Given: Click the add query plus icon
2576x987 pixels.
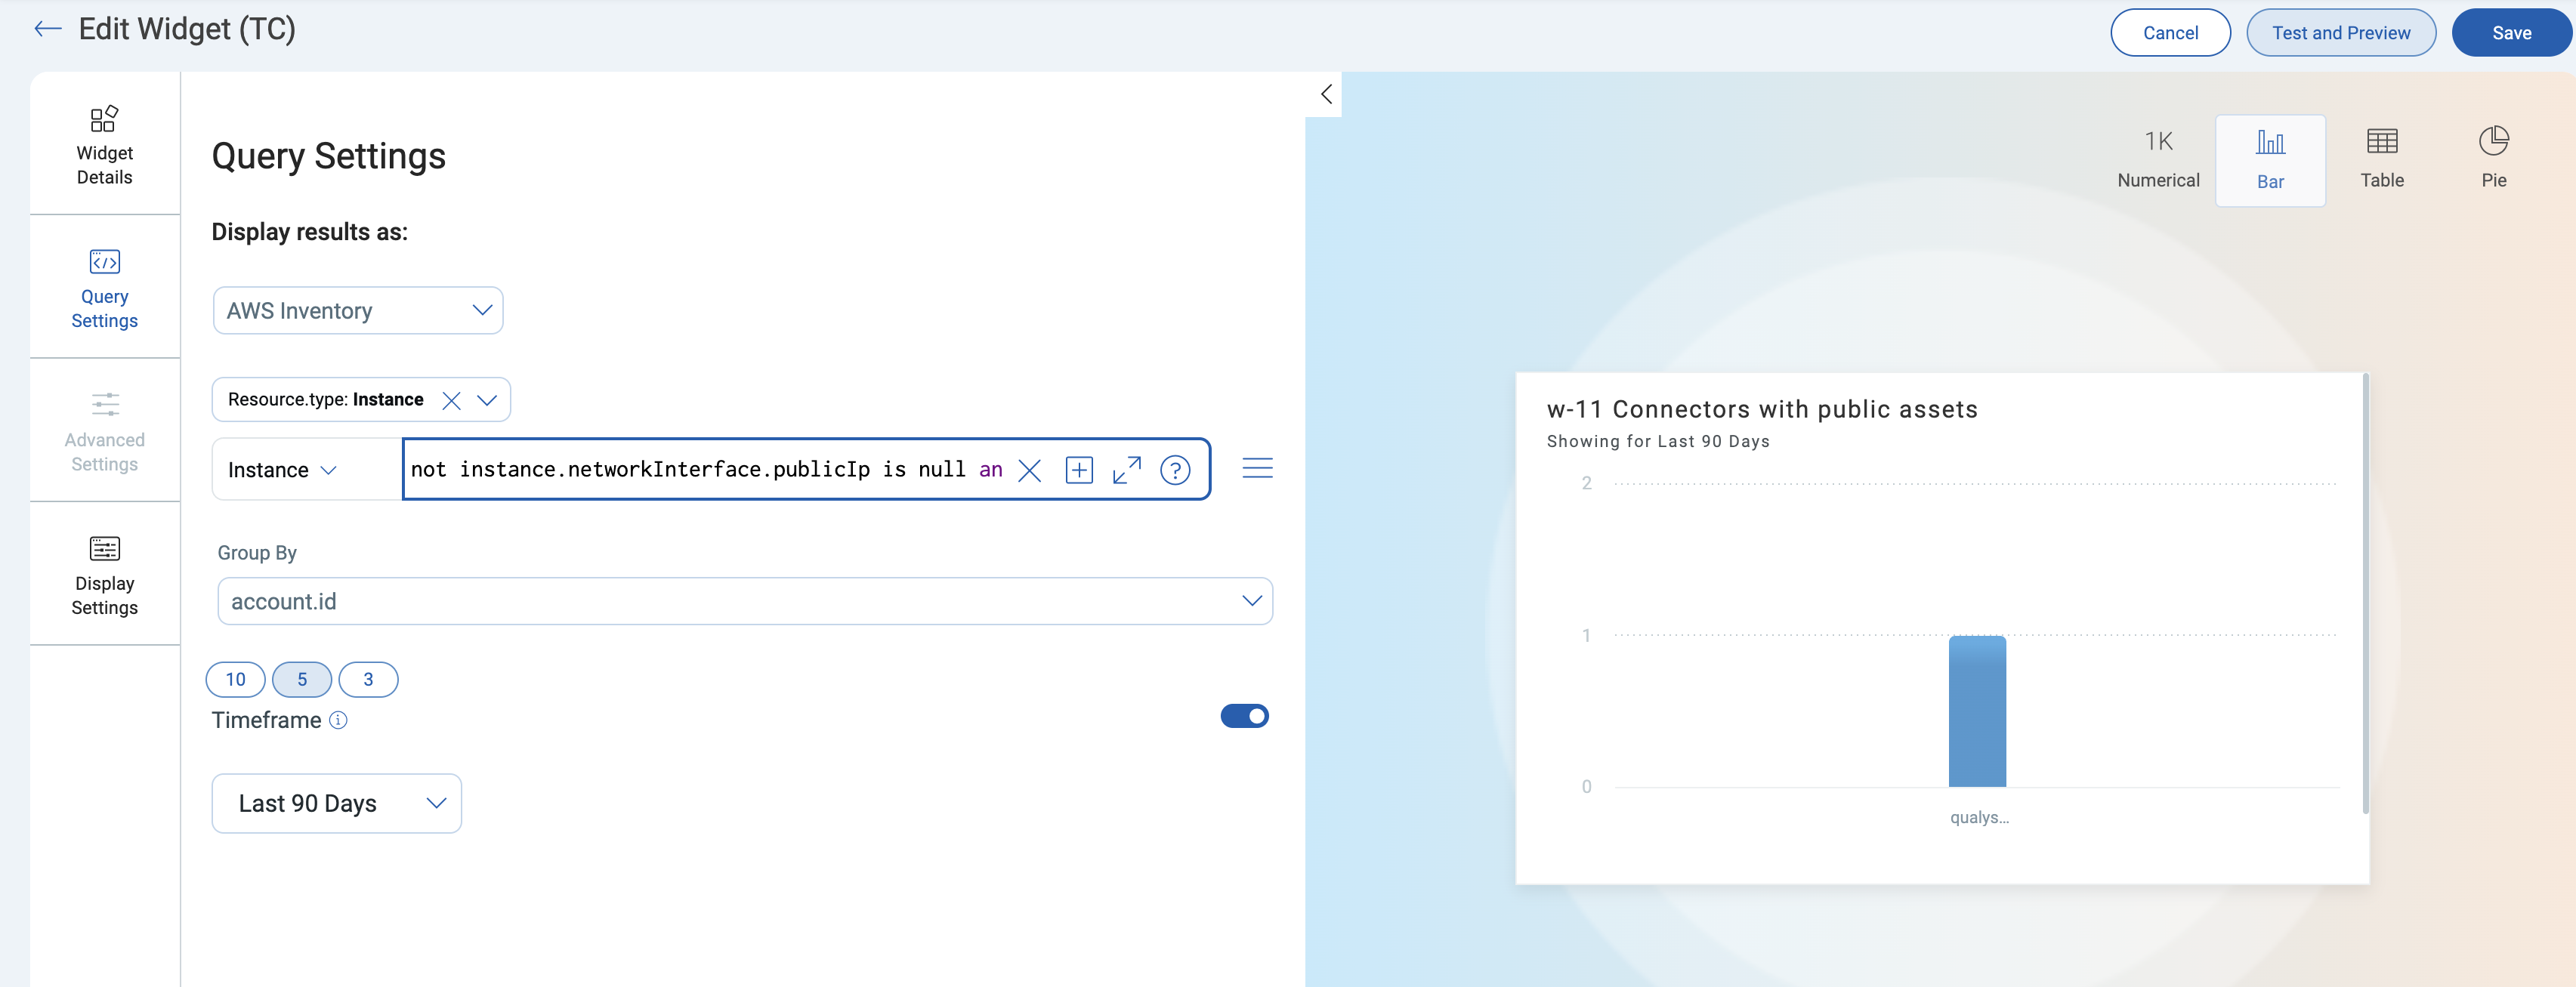Looking at the screenshot, I should pyautogui.click(x=1079, y=470).
